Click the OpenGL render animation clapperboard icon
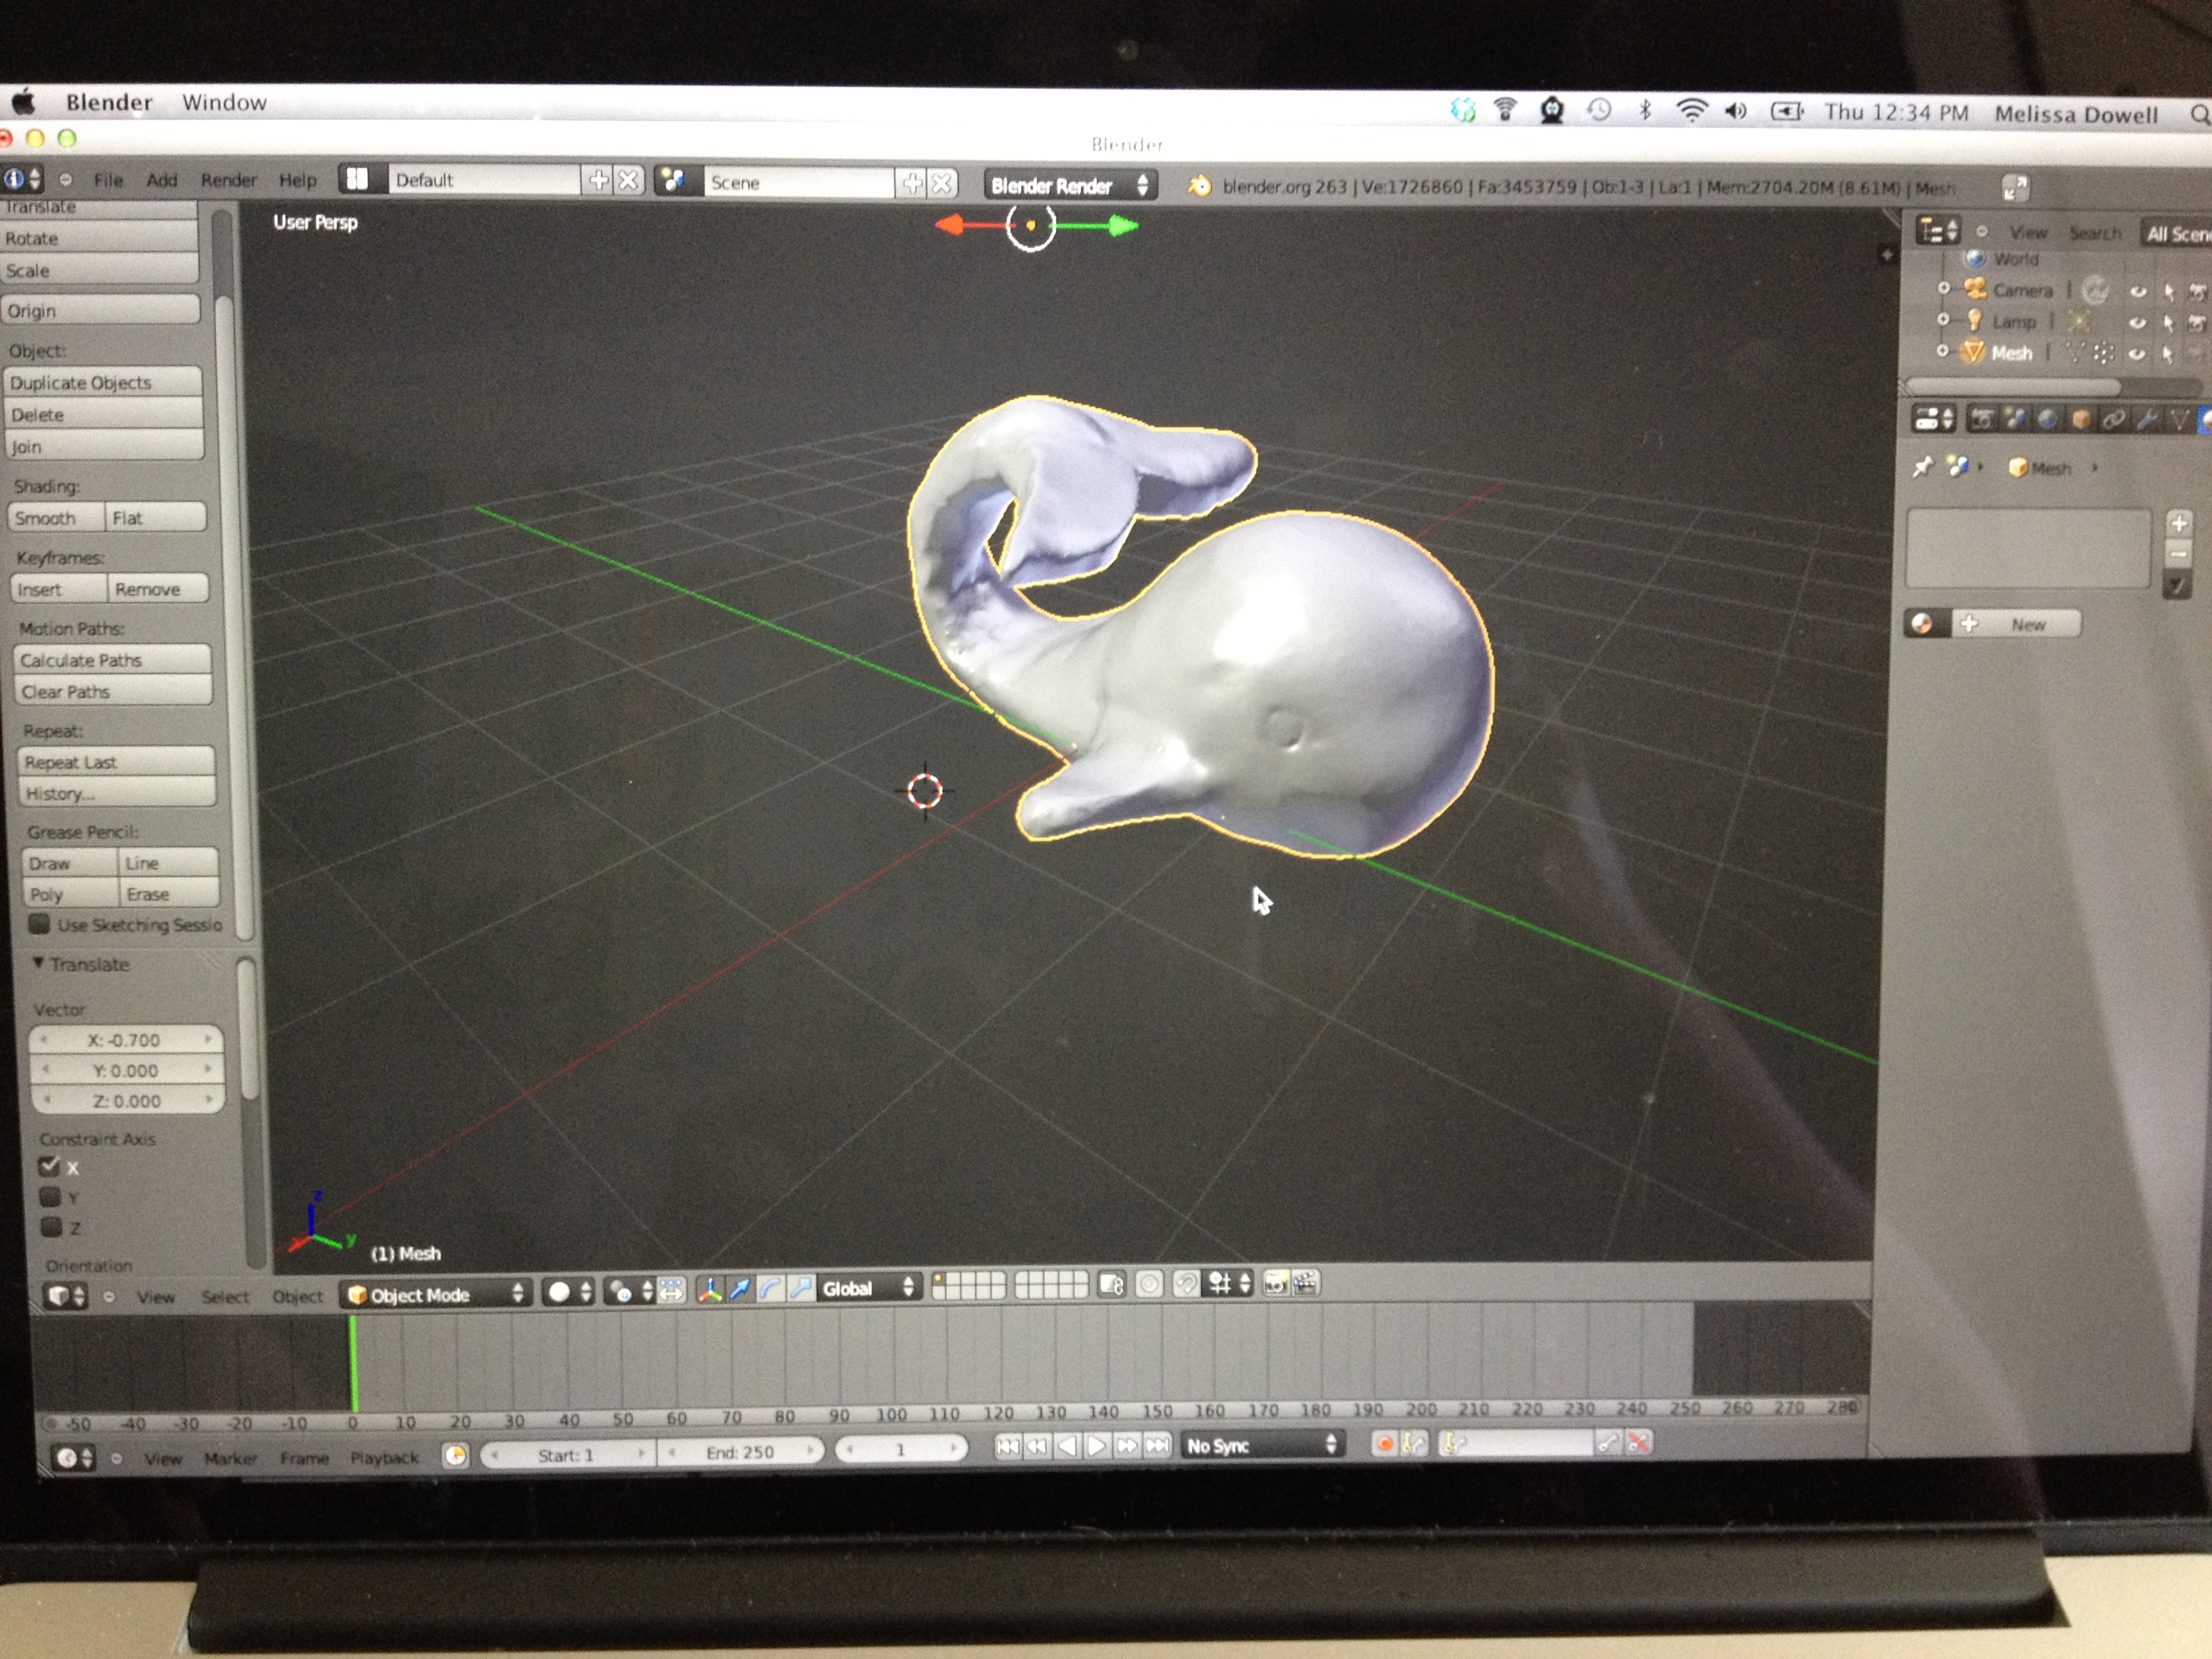2212x1659 pixels. pyautogui.click(x=1305, y=1284)
